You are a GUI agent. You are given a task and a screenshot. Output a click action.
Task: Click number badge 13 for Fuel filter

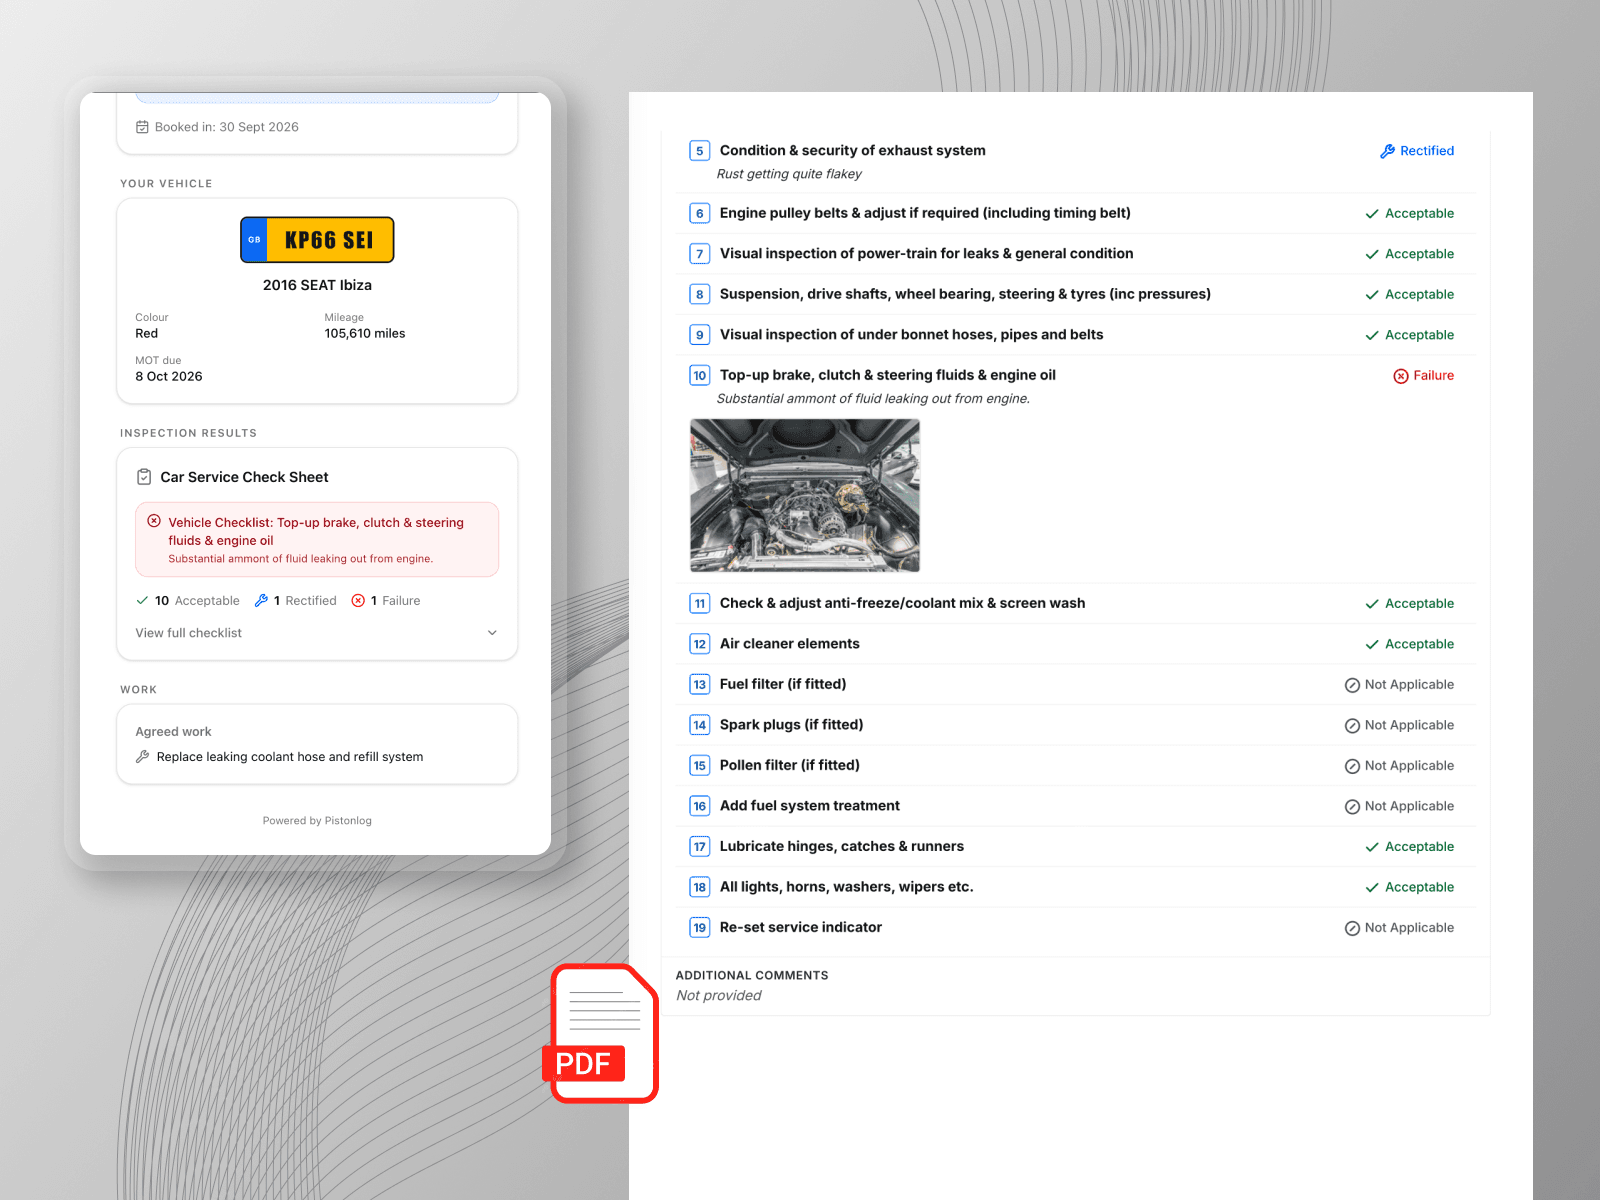coord(700,685)
